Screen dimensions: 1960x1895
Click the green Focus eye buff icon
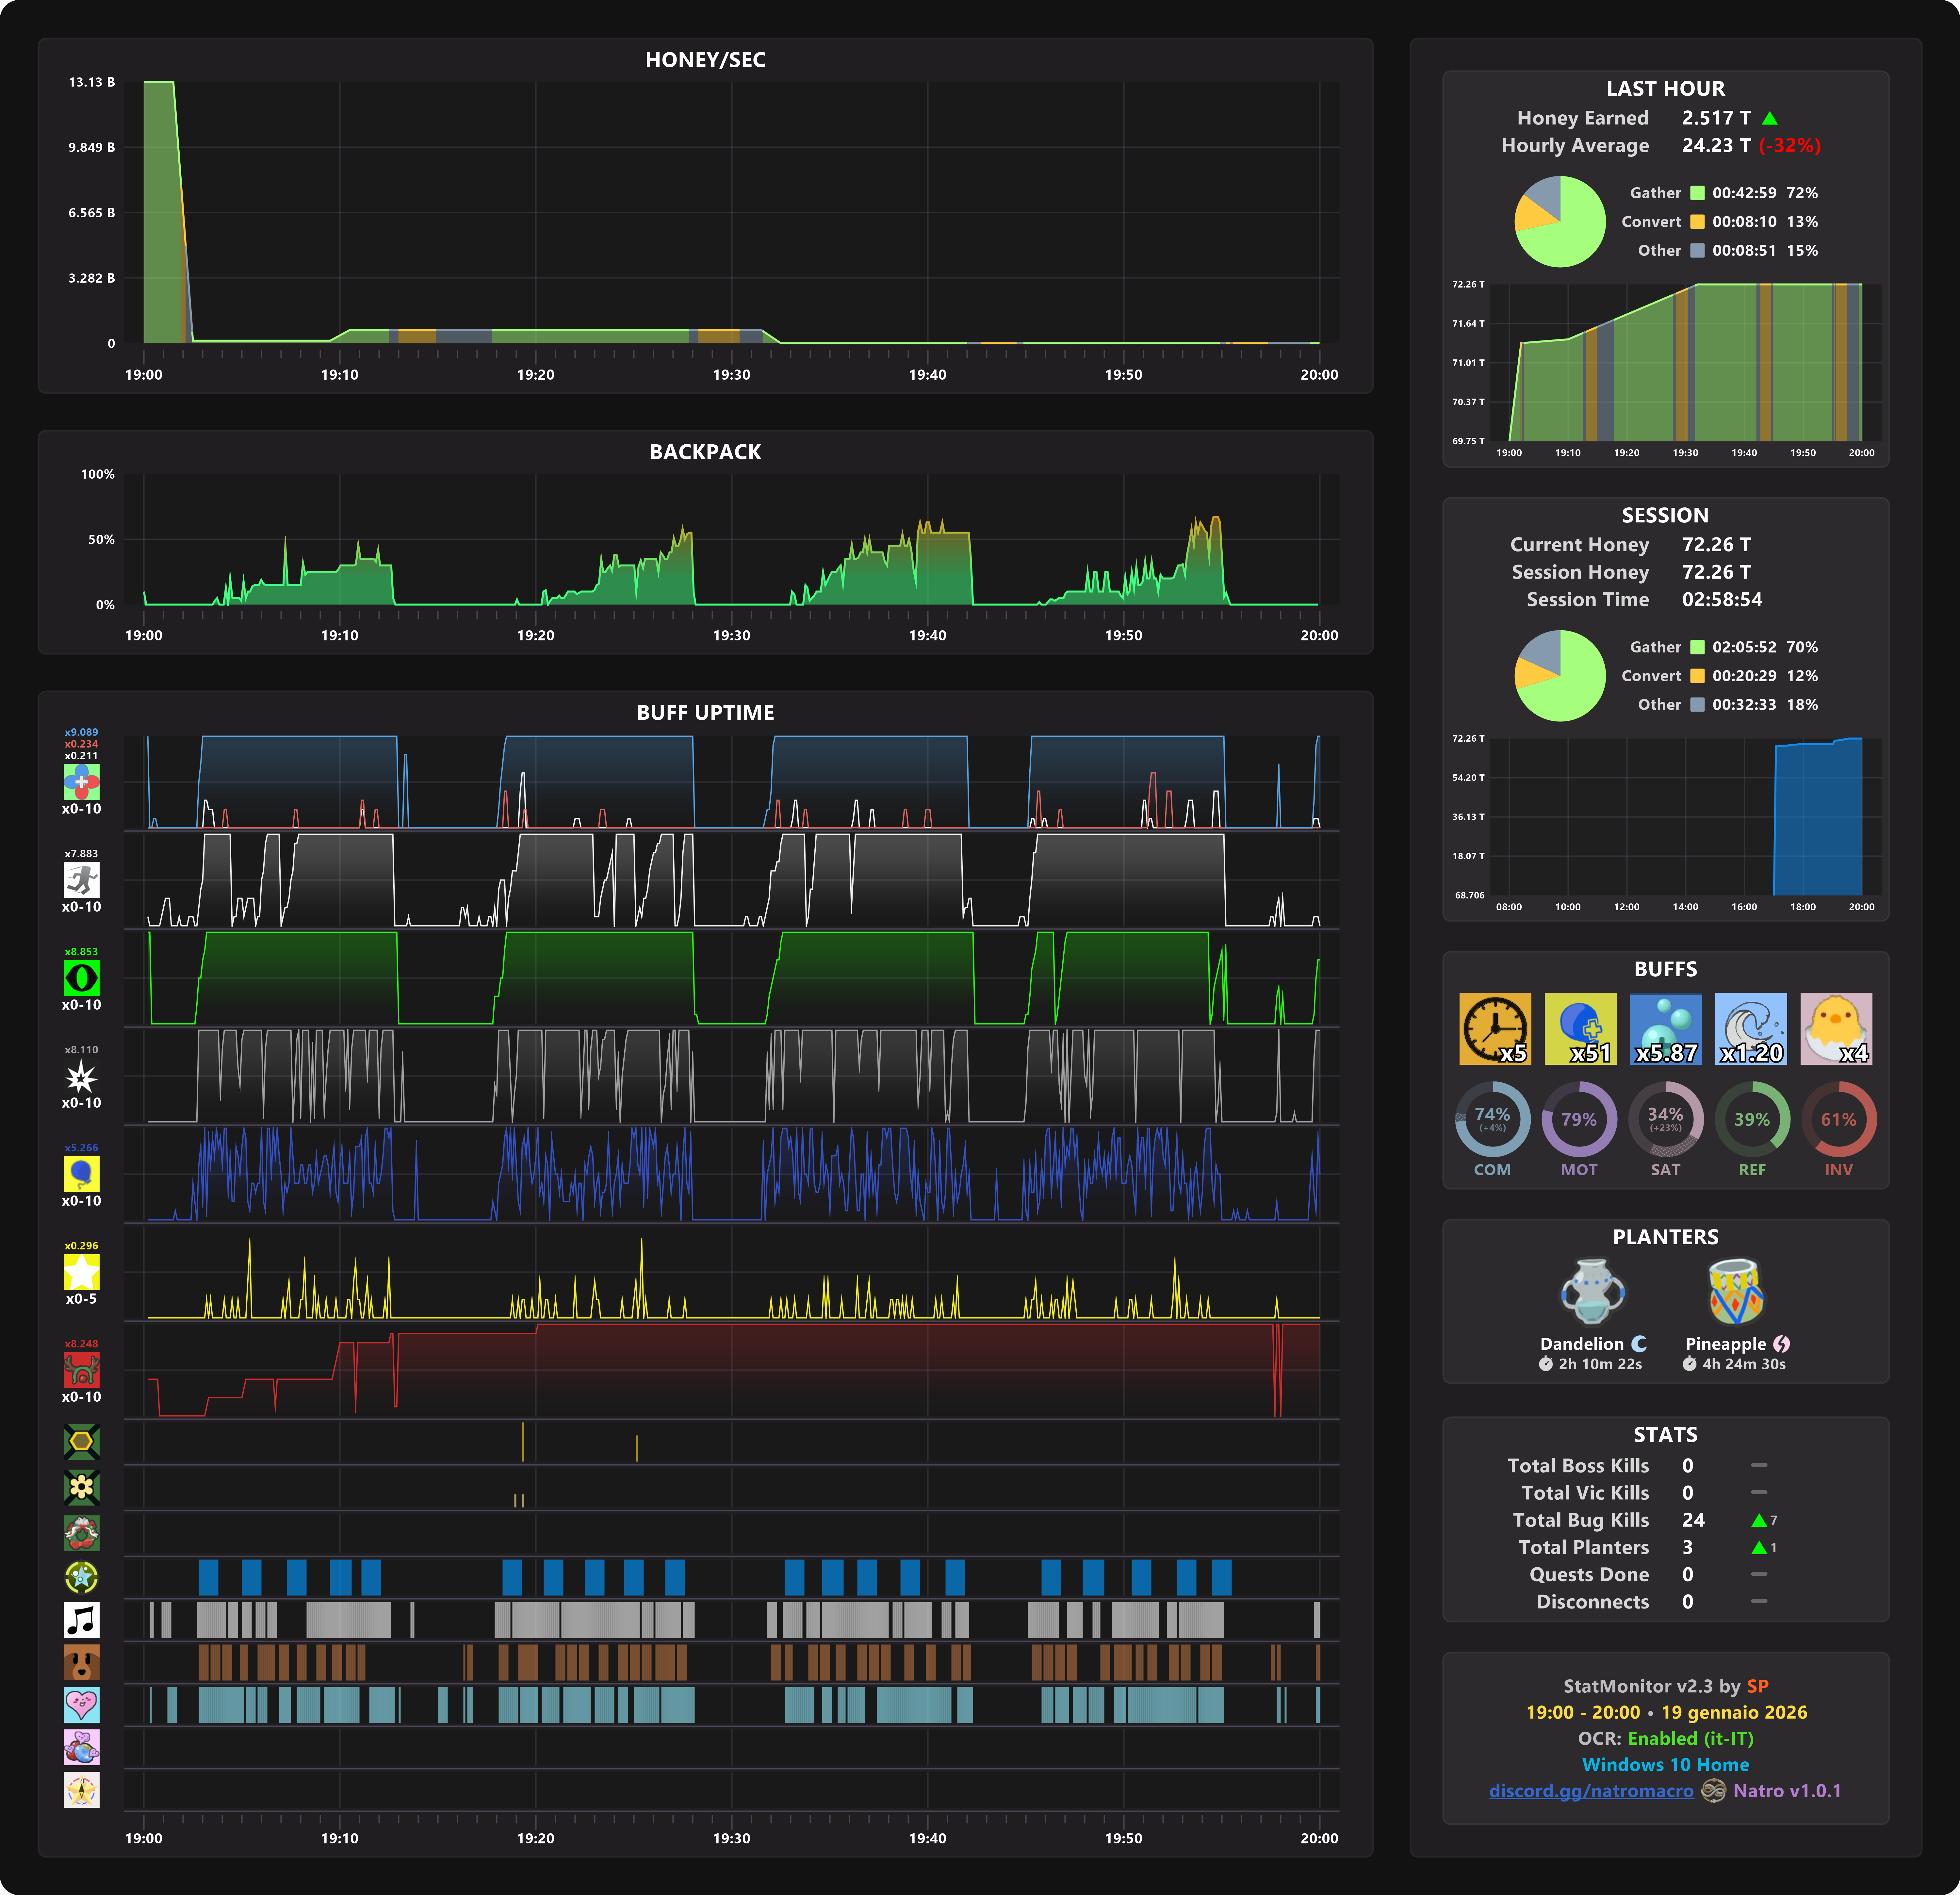click(x=81, y=978)
